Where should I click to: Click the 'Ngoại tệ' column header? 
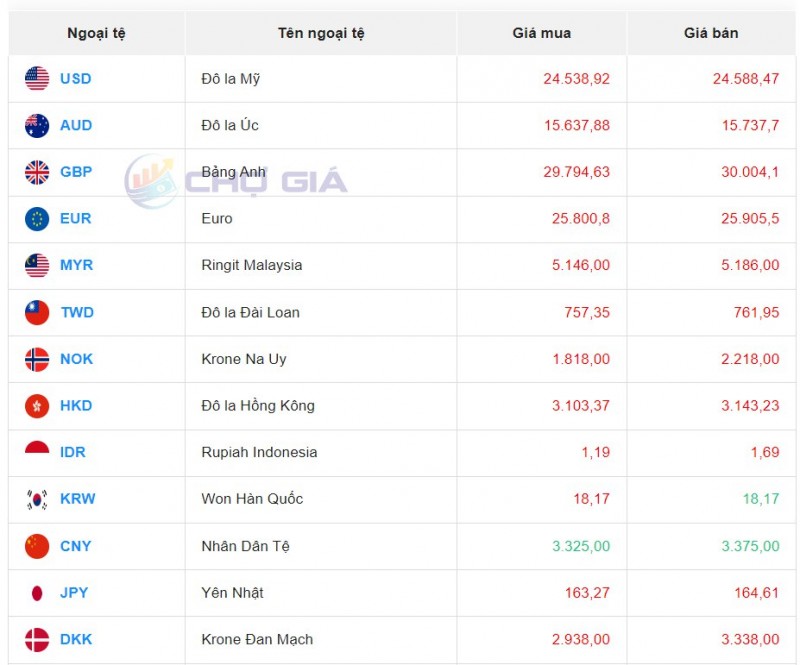coord(96,33)
